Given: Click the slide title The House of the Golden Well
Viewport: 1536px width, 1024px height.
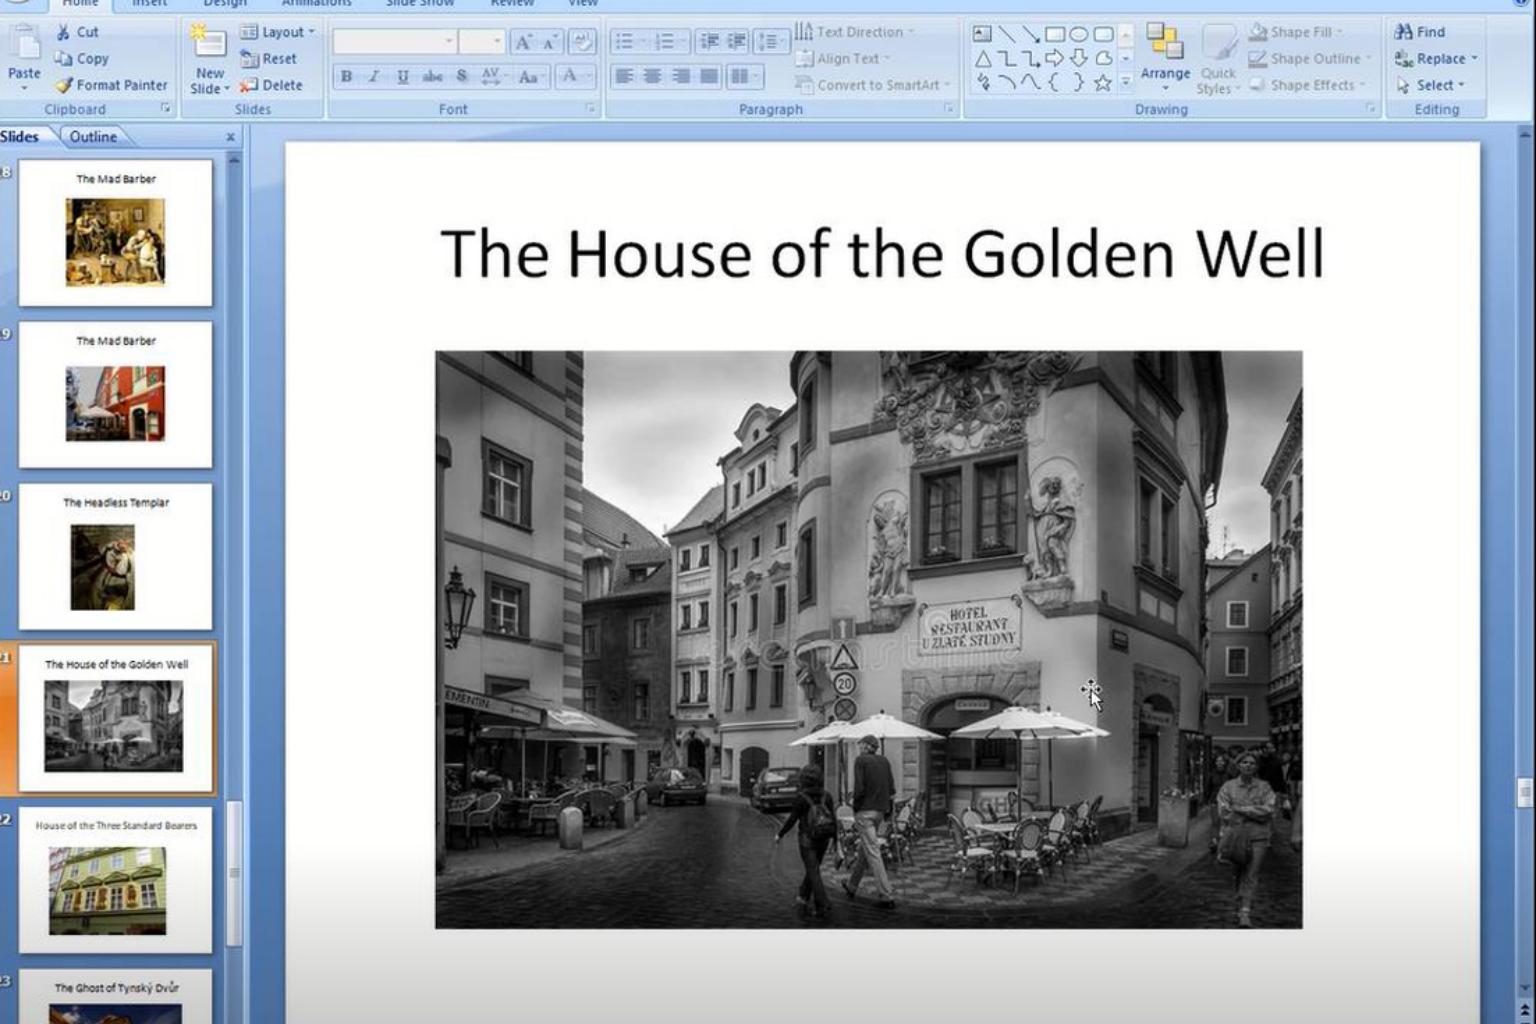Looking at the screenshot, I should point(882,253).
